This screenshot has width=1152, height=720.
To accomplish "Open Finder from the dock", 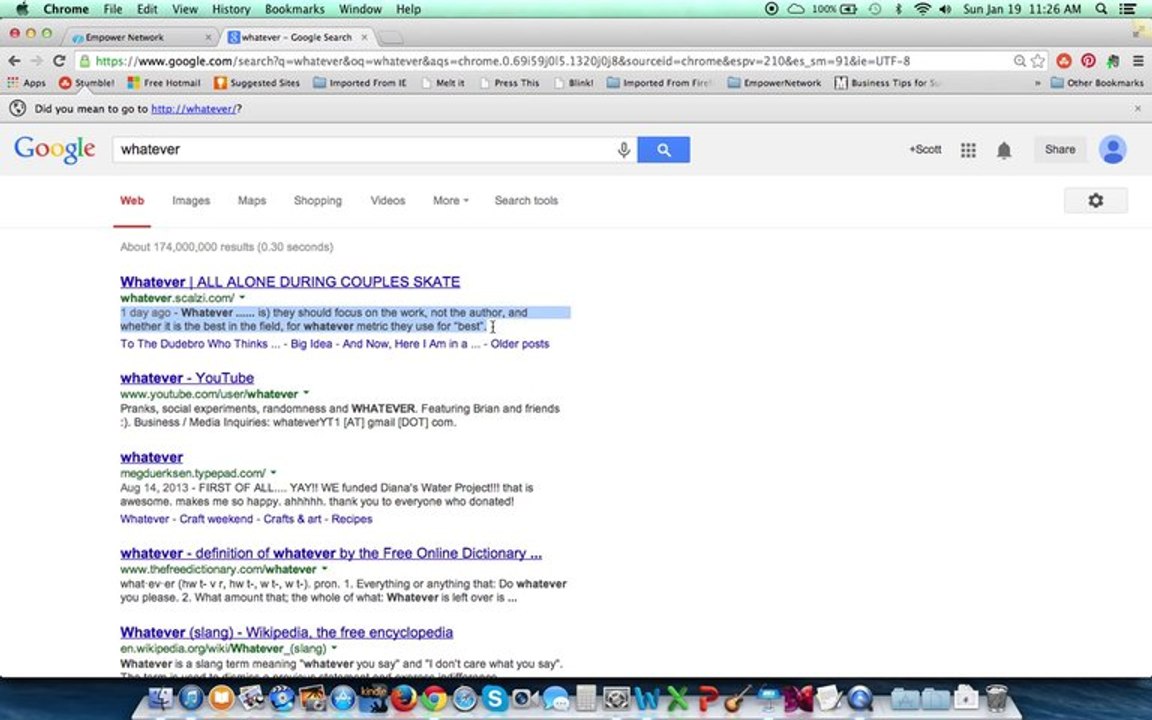I will [160, 698].
